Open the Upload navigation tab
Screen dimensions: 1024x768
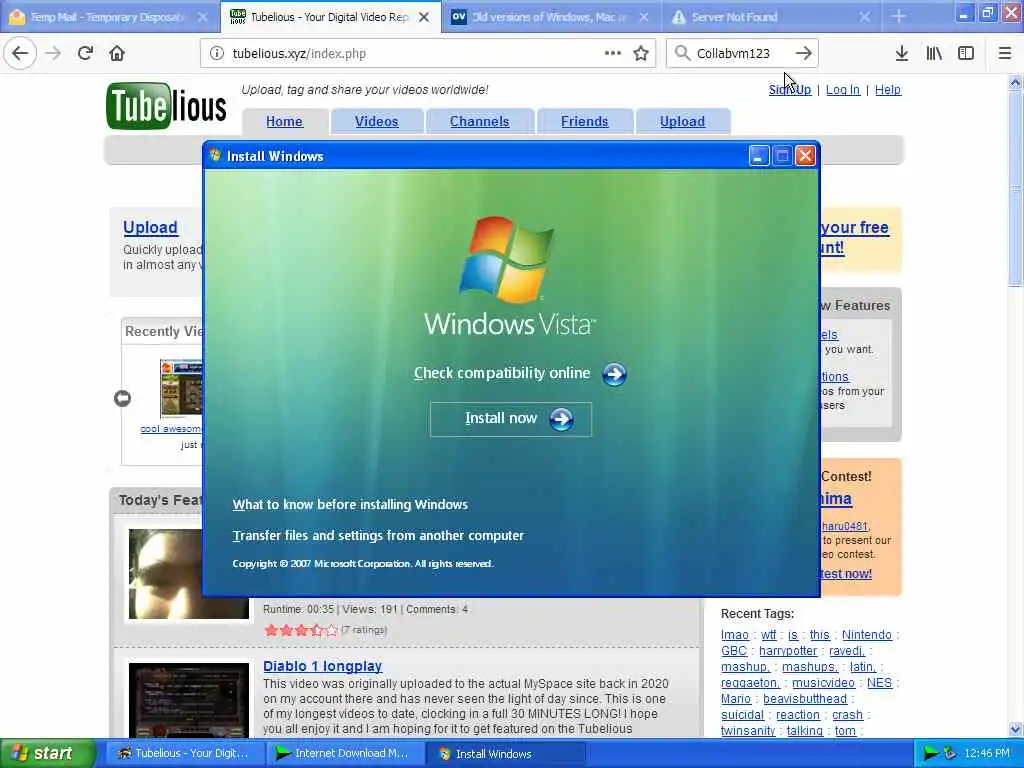(682, 121)
